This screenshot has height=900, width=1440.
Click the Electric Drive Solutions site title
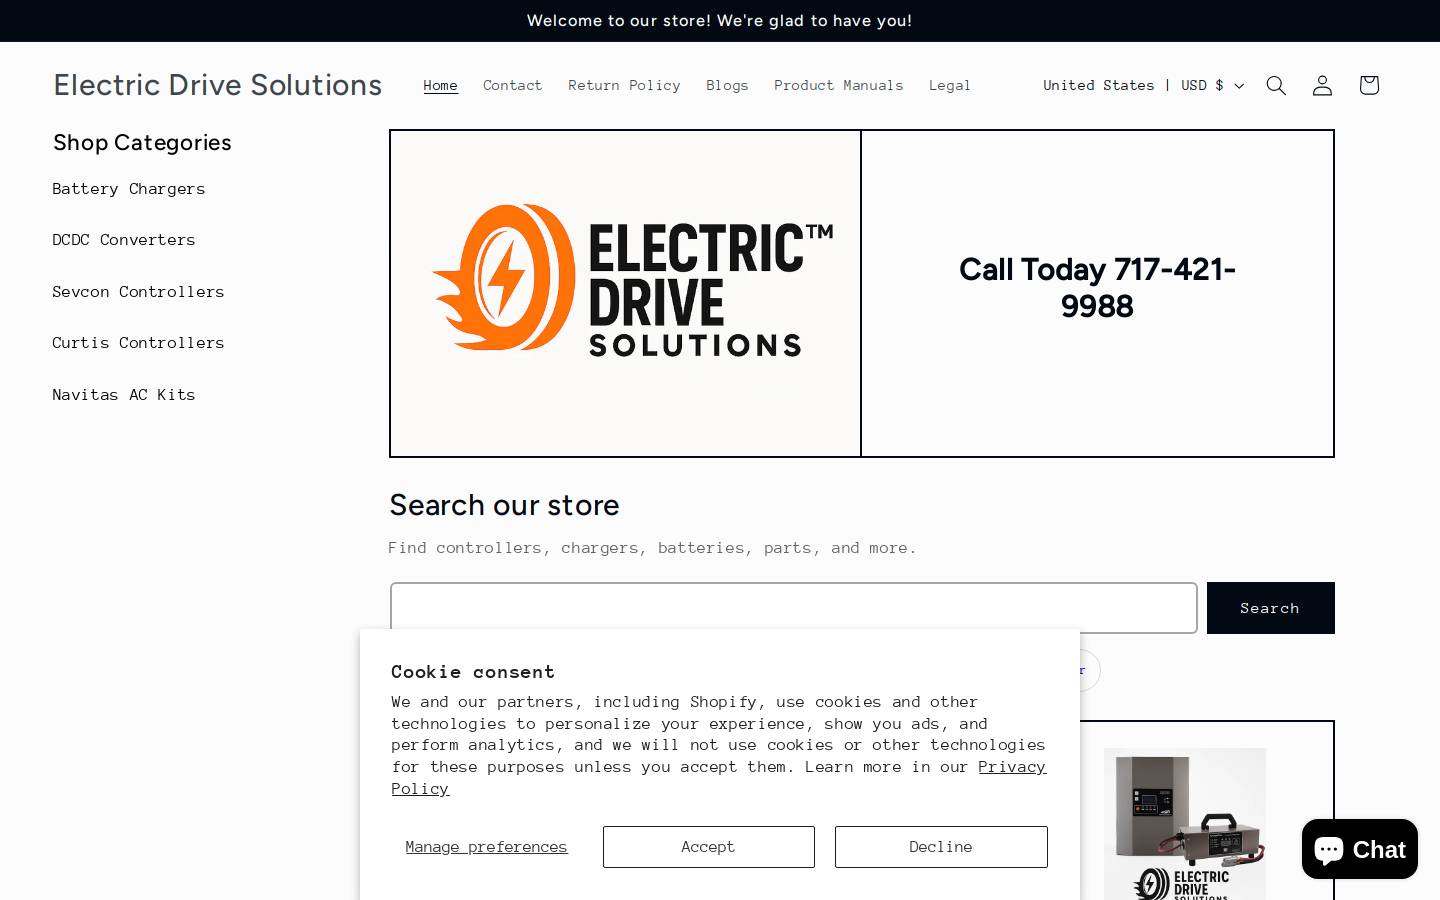click(218, 85)
